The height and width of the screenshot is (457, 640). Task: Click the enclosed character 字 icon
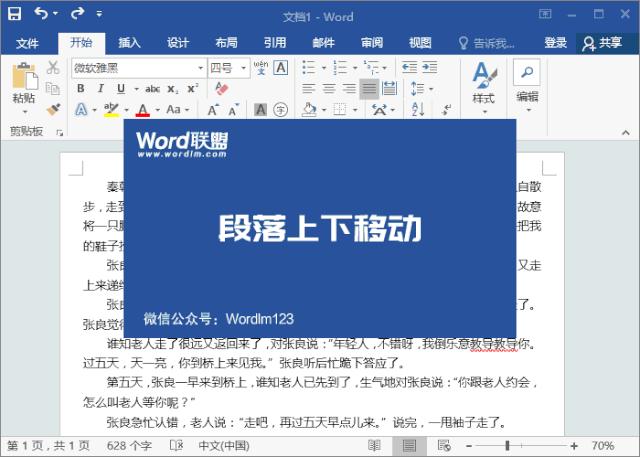pyautogui.click(x=280, y=109)
